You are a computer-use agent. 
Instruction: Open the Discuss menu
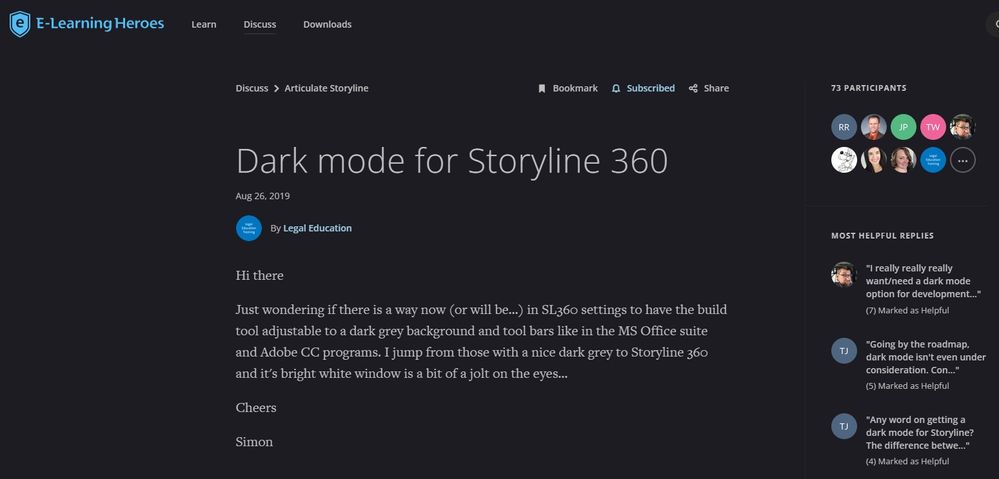pos(260,24)
